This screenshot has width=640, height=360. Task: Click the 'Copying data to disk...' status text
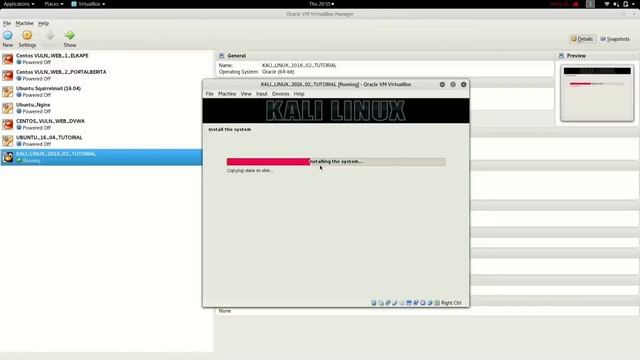tap(250, 171)
